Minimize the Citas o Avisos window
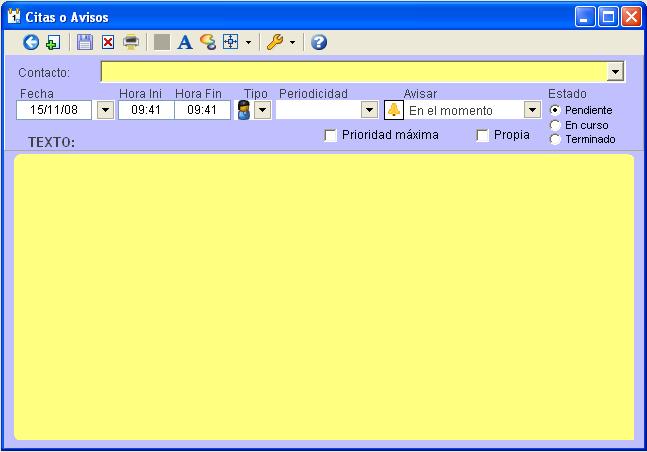The height and width of the screenshot is (452, 647). (x=585, y=17)
